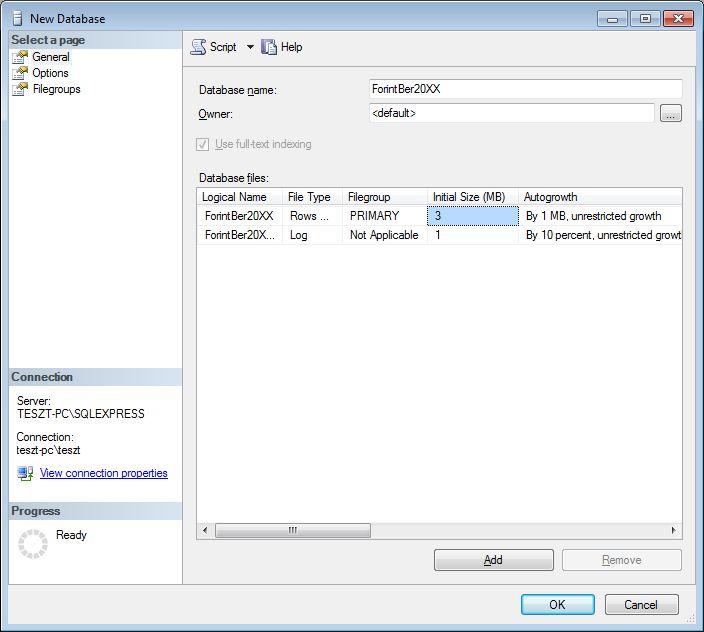Select the PRIMARY filegroup cell
Image resolution: width=704 pixels, height=632 pixels.
(x=384, y=216)
